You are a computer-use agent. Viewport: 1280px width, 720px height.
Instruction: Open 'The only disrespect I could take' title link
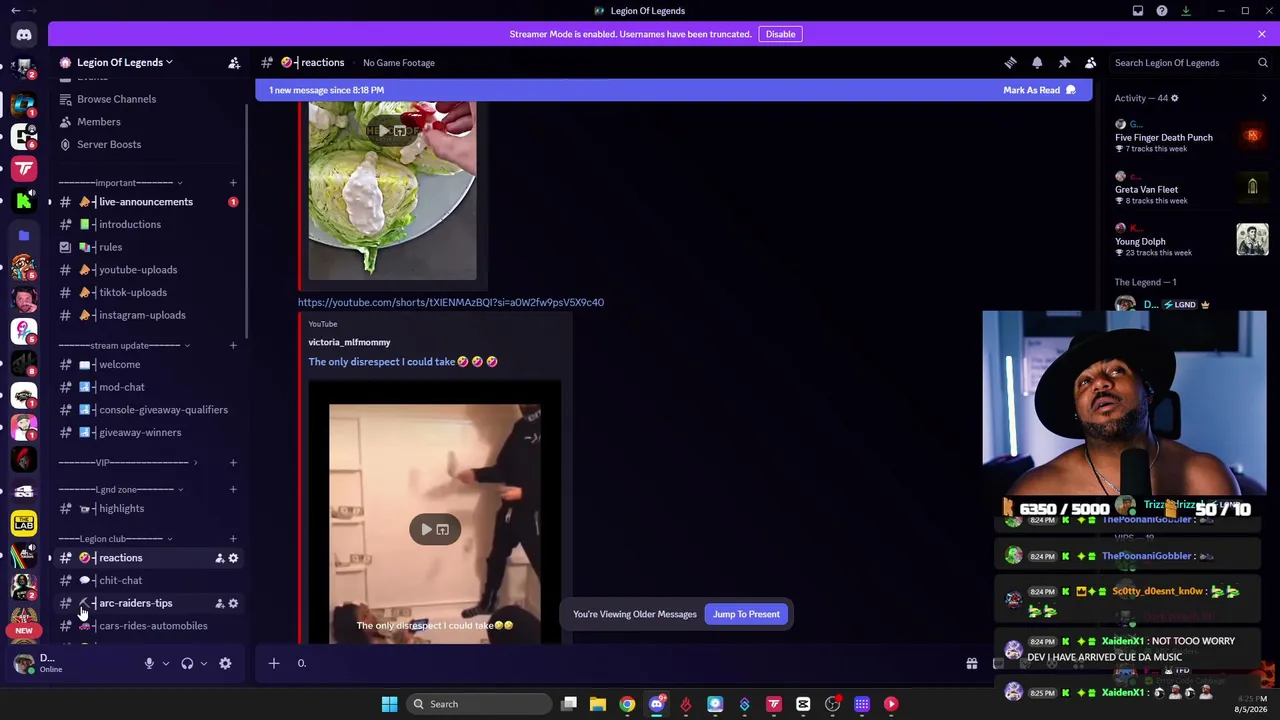coord(403,362)
